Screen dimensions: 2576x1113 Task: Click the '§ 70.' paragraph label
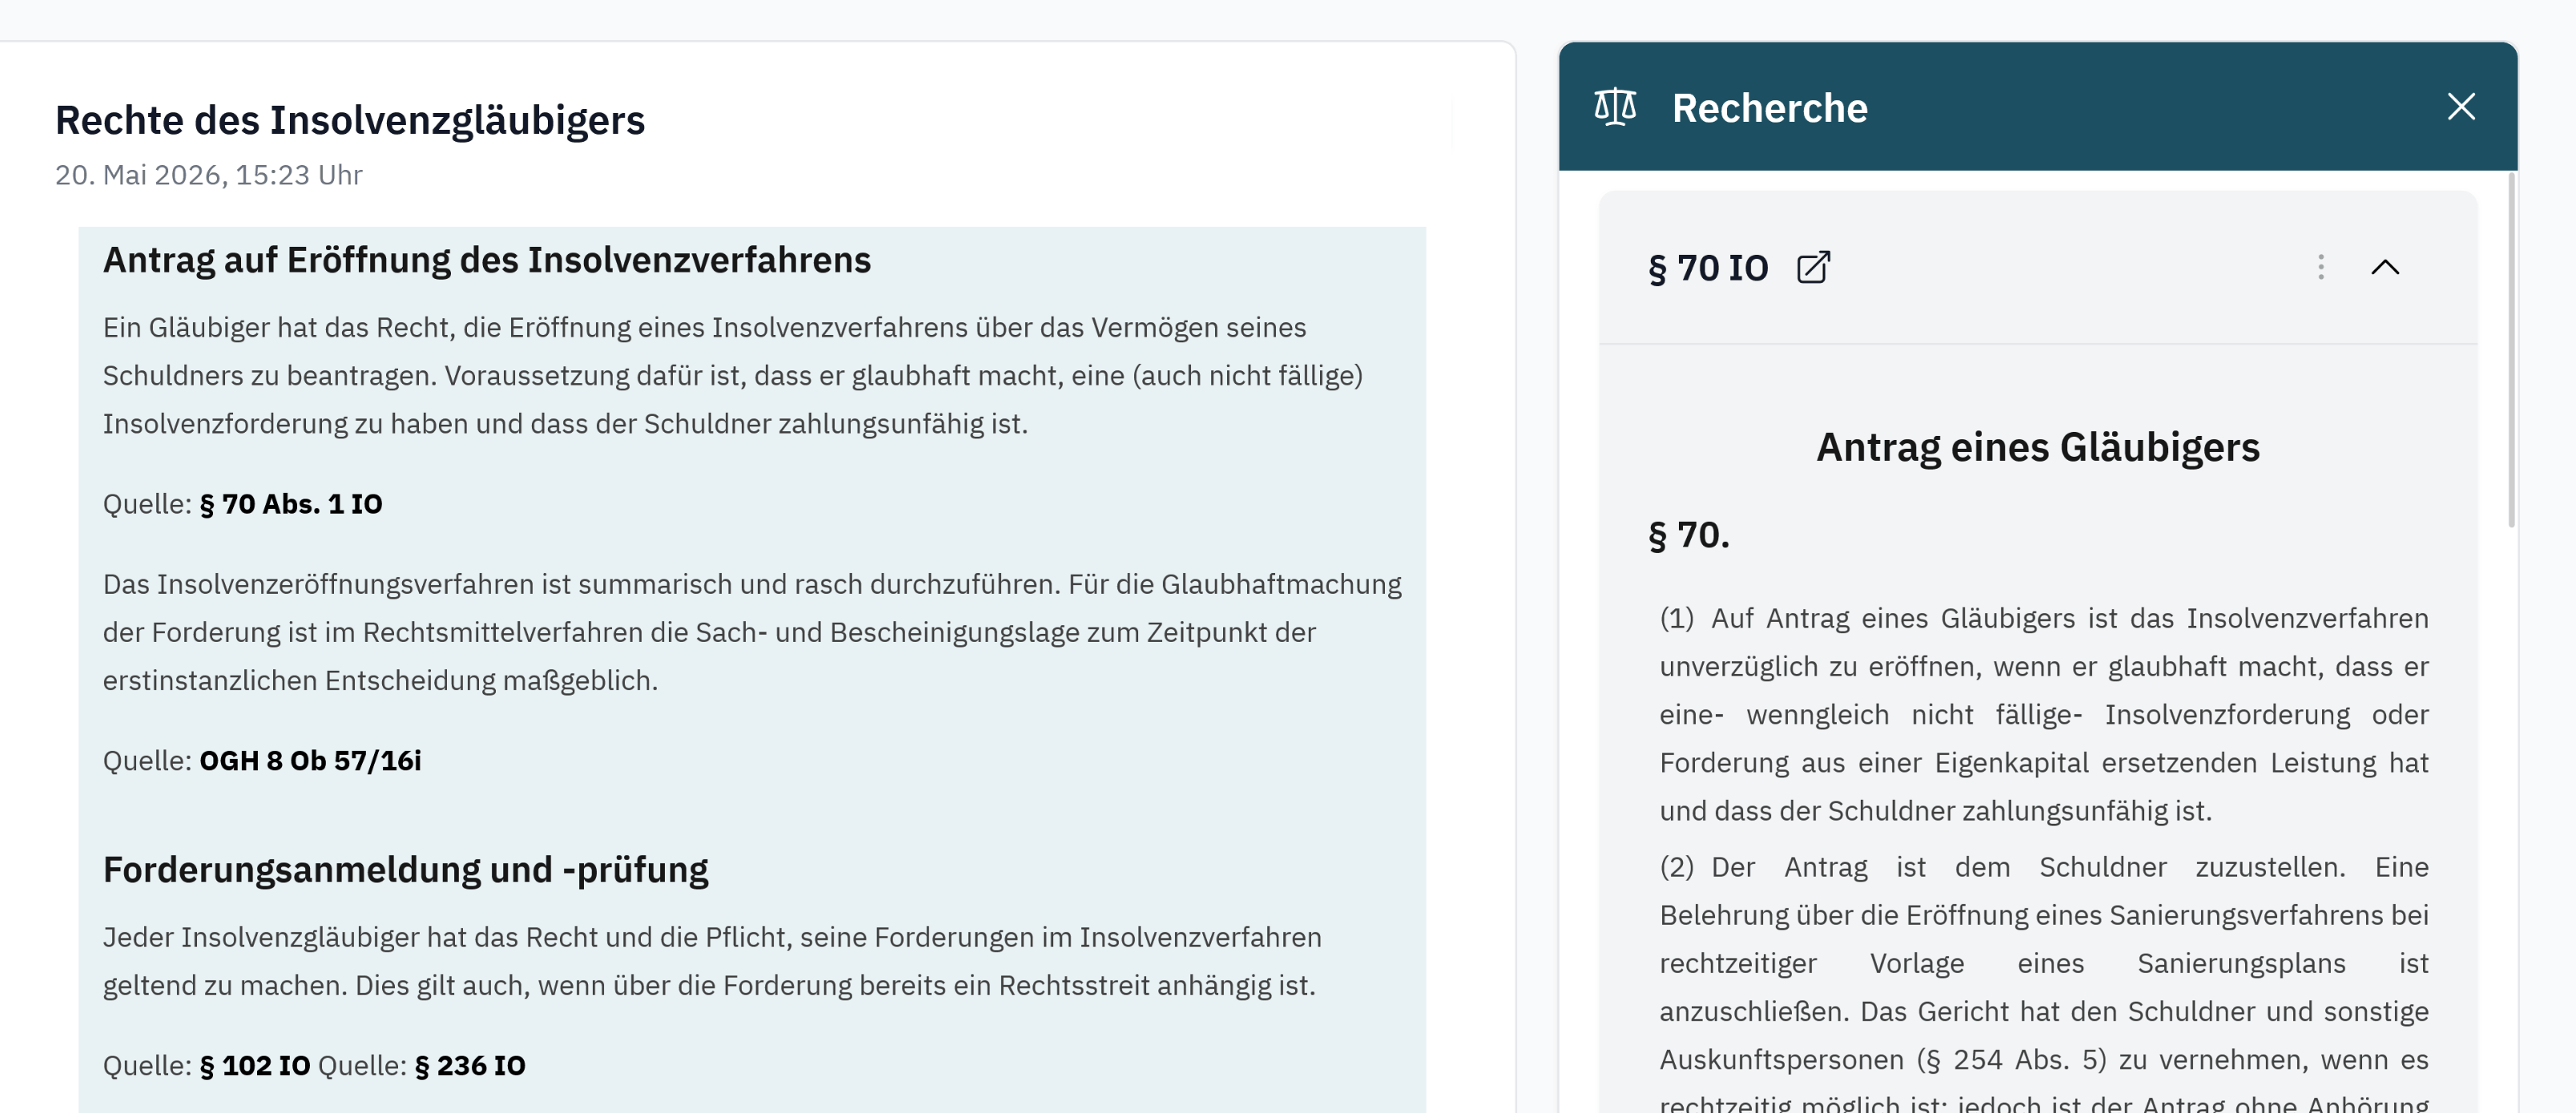click(1689, 535)
